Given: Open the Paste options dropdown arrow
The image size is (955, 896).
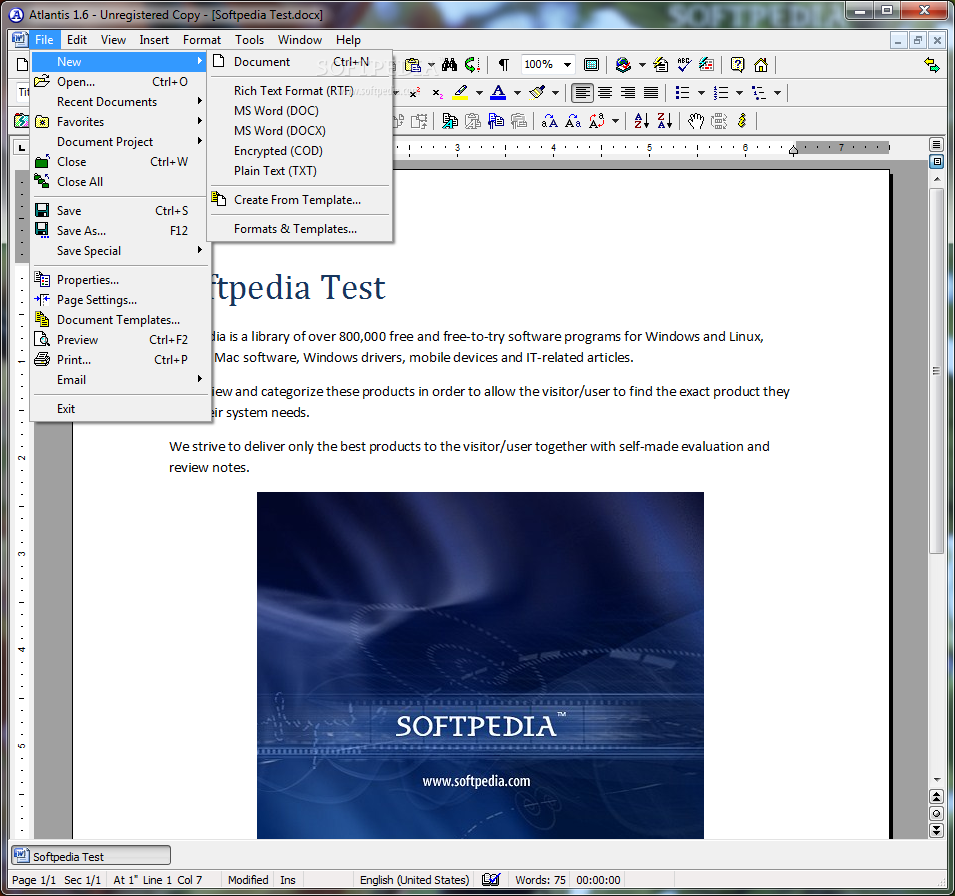Looking at the screenshot, I should 431,65.
